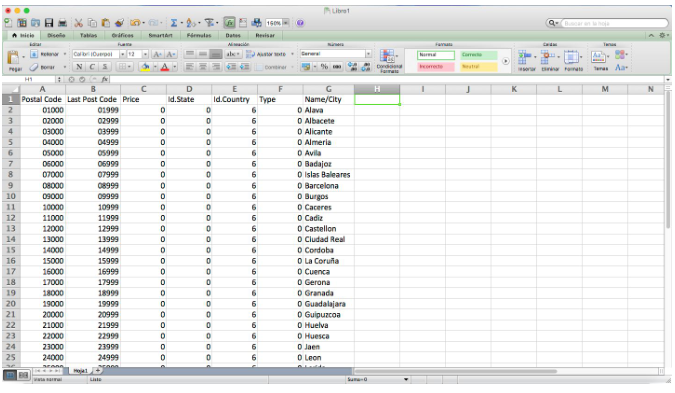Click the Filter funnel icon
The height and width of the screenshot is (393, 675).
pyautogui.click(x=209, y=23)
